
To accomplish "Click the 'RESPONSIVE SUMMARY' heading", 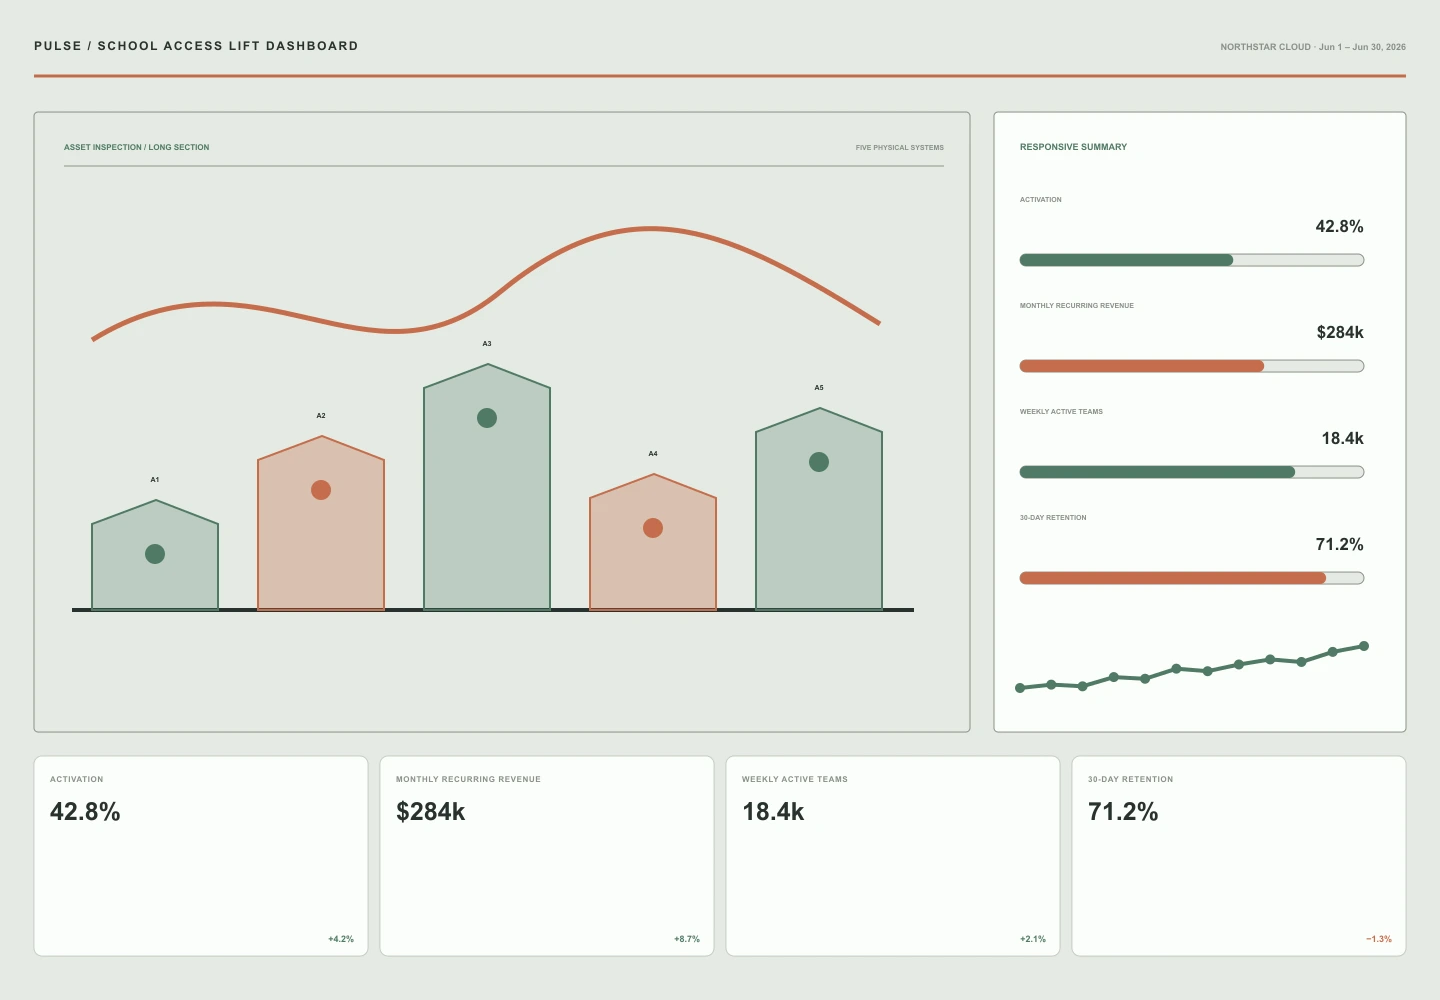I will coord(1073,147).
